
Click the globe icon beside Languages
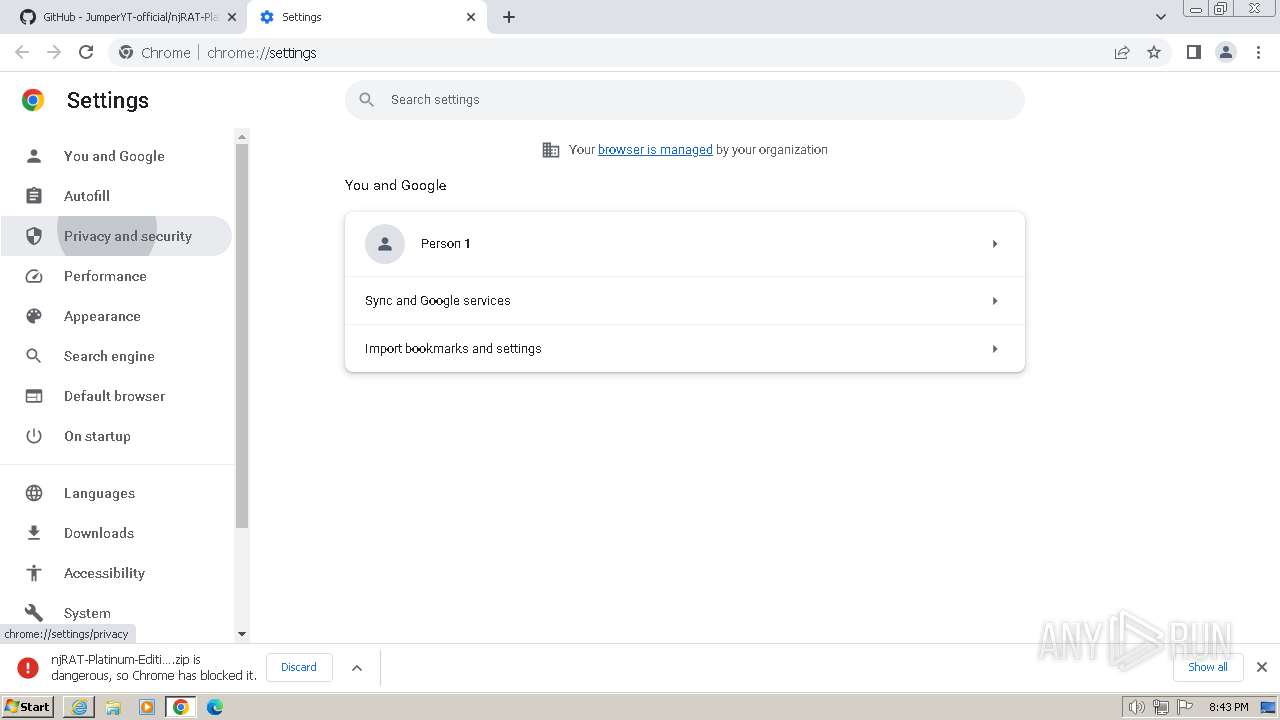(34, 493)
